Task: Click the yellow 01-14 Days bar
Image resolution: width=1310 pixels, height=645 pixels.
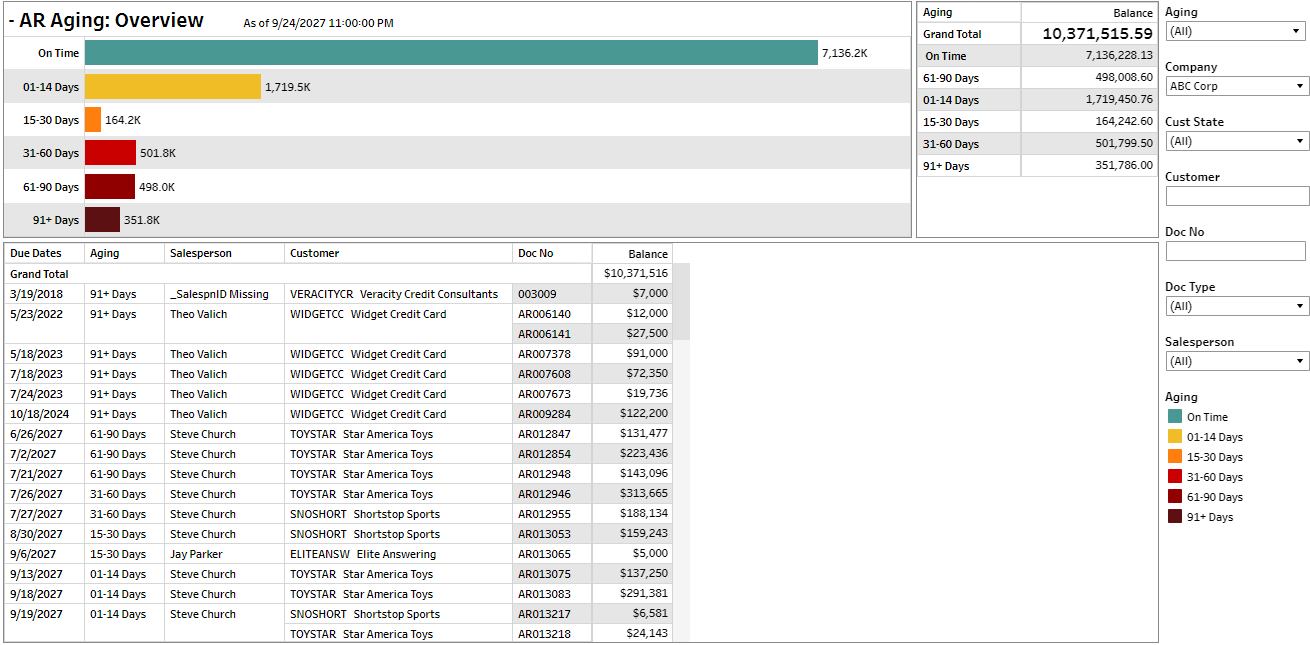Action: (x=175, y=86)
